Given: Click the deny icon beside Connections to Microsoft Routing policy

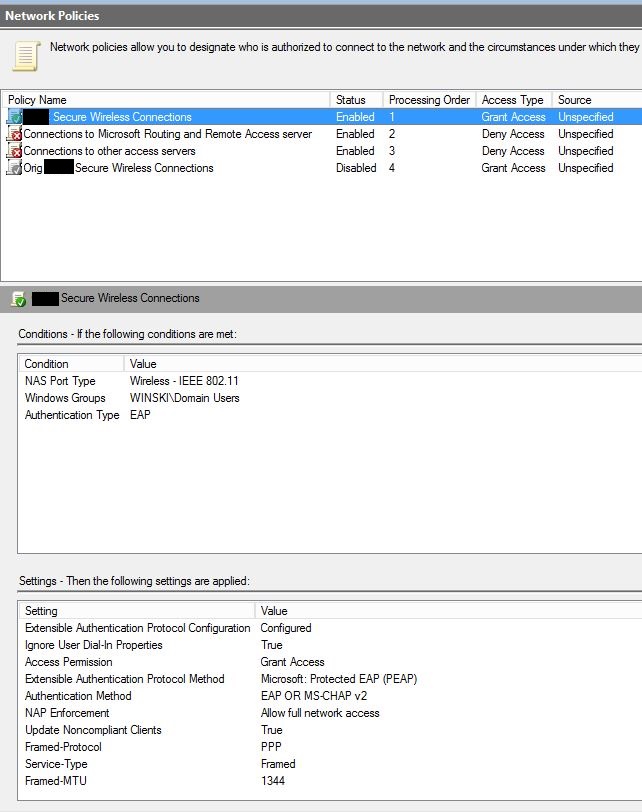Looking at the screenshot, I should click(x=14, y=134).
